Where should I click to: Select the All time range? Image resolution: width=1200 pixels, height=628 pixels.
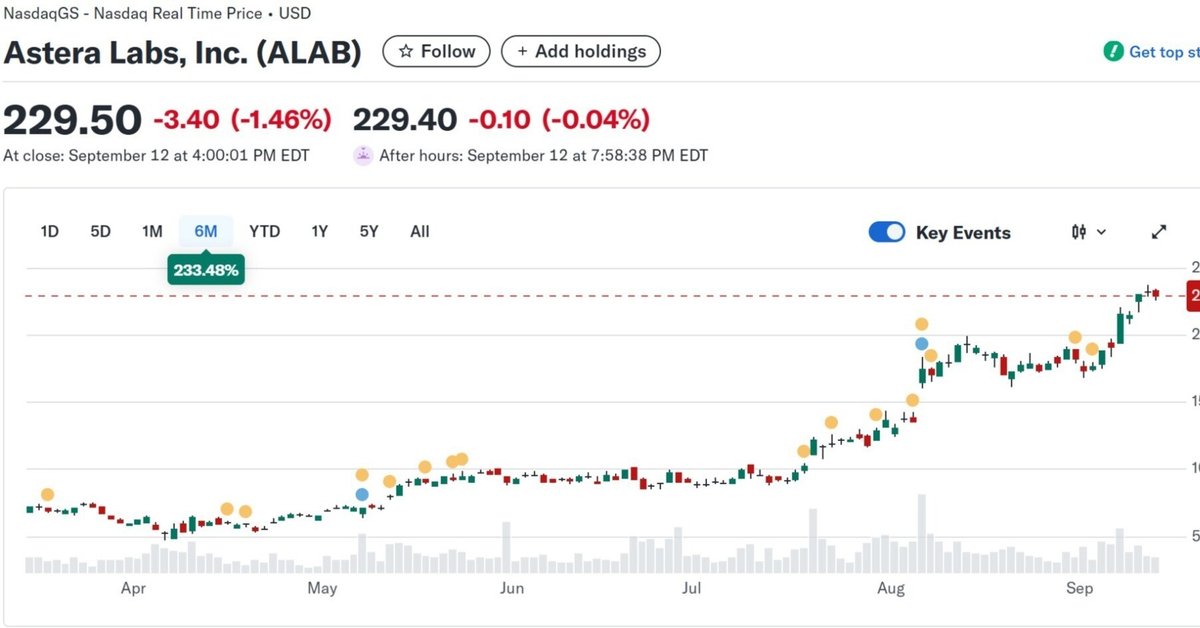(x=419, y=231)
